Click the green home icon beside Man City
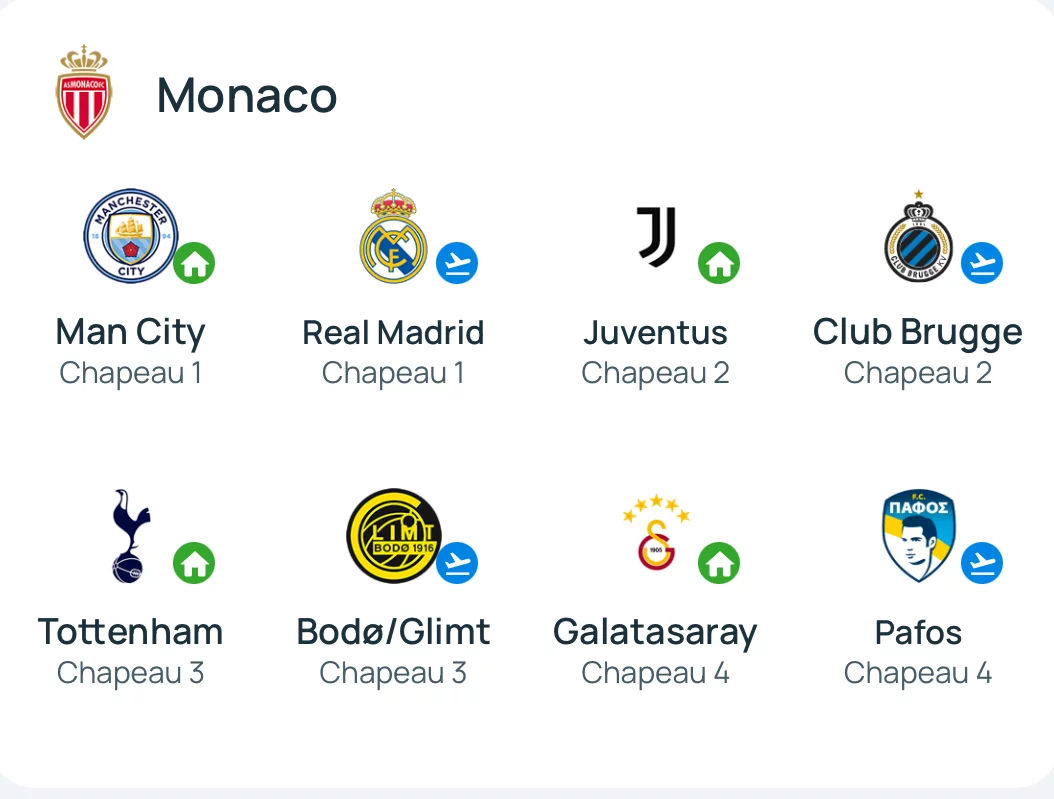Viewport: 1054px width, 799px height. click(194, 263)
